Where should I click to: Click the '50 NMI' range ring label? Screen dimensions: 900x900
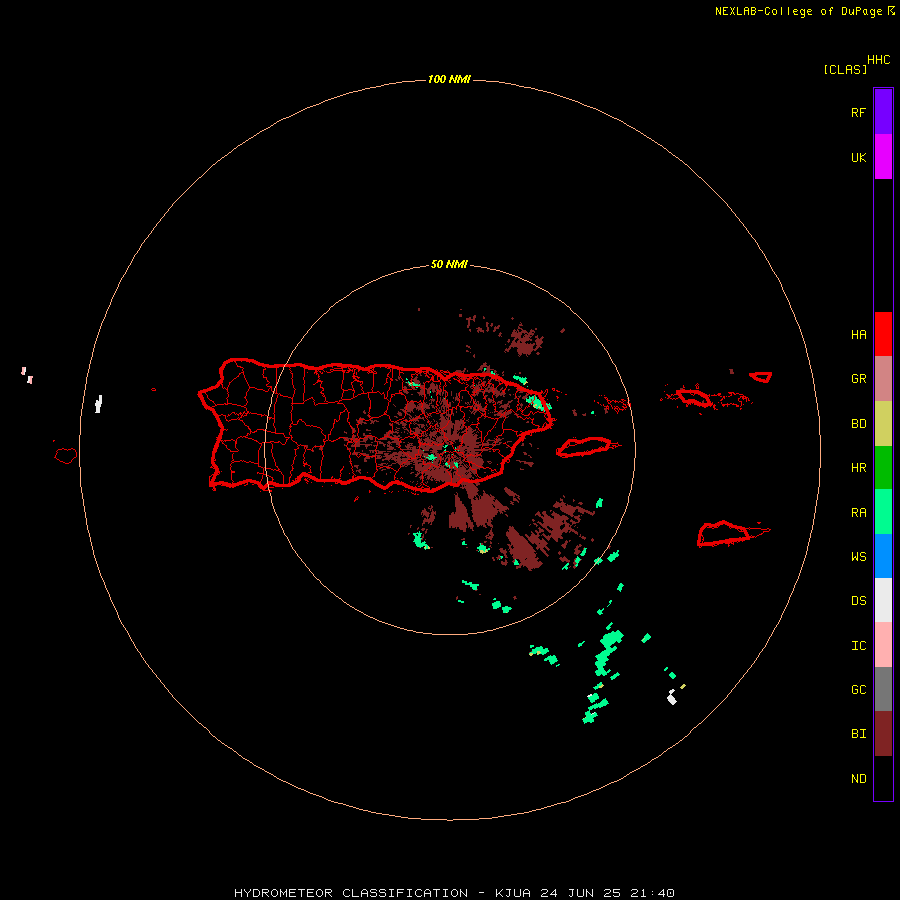pyautogui.click(x=449, y=265)
